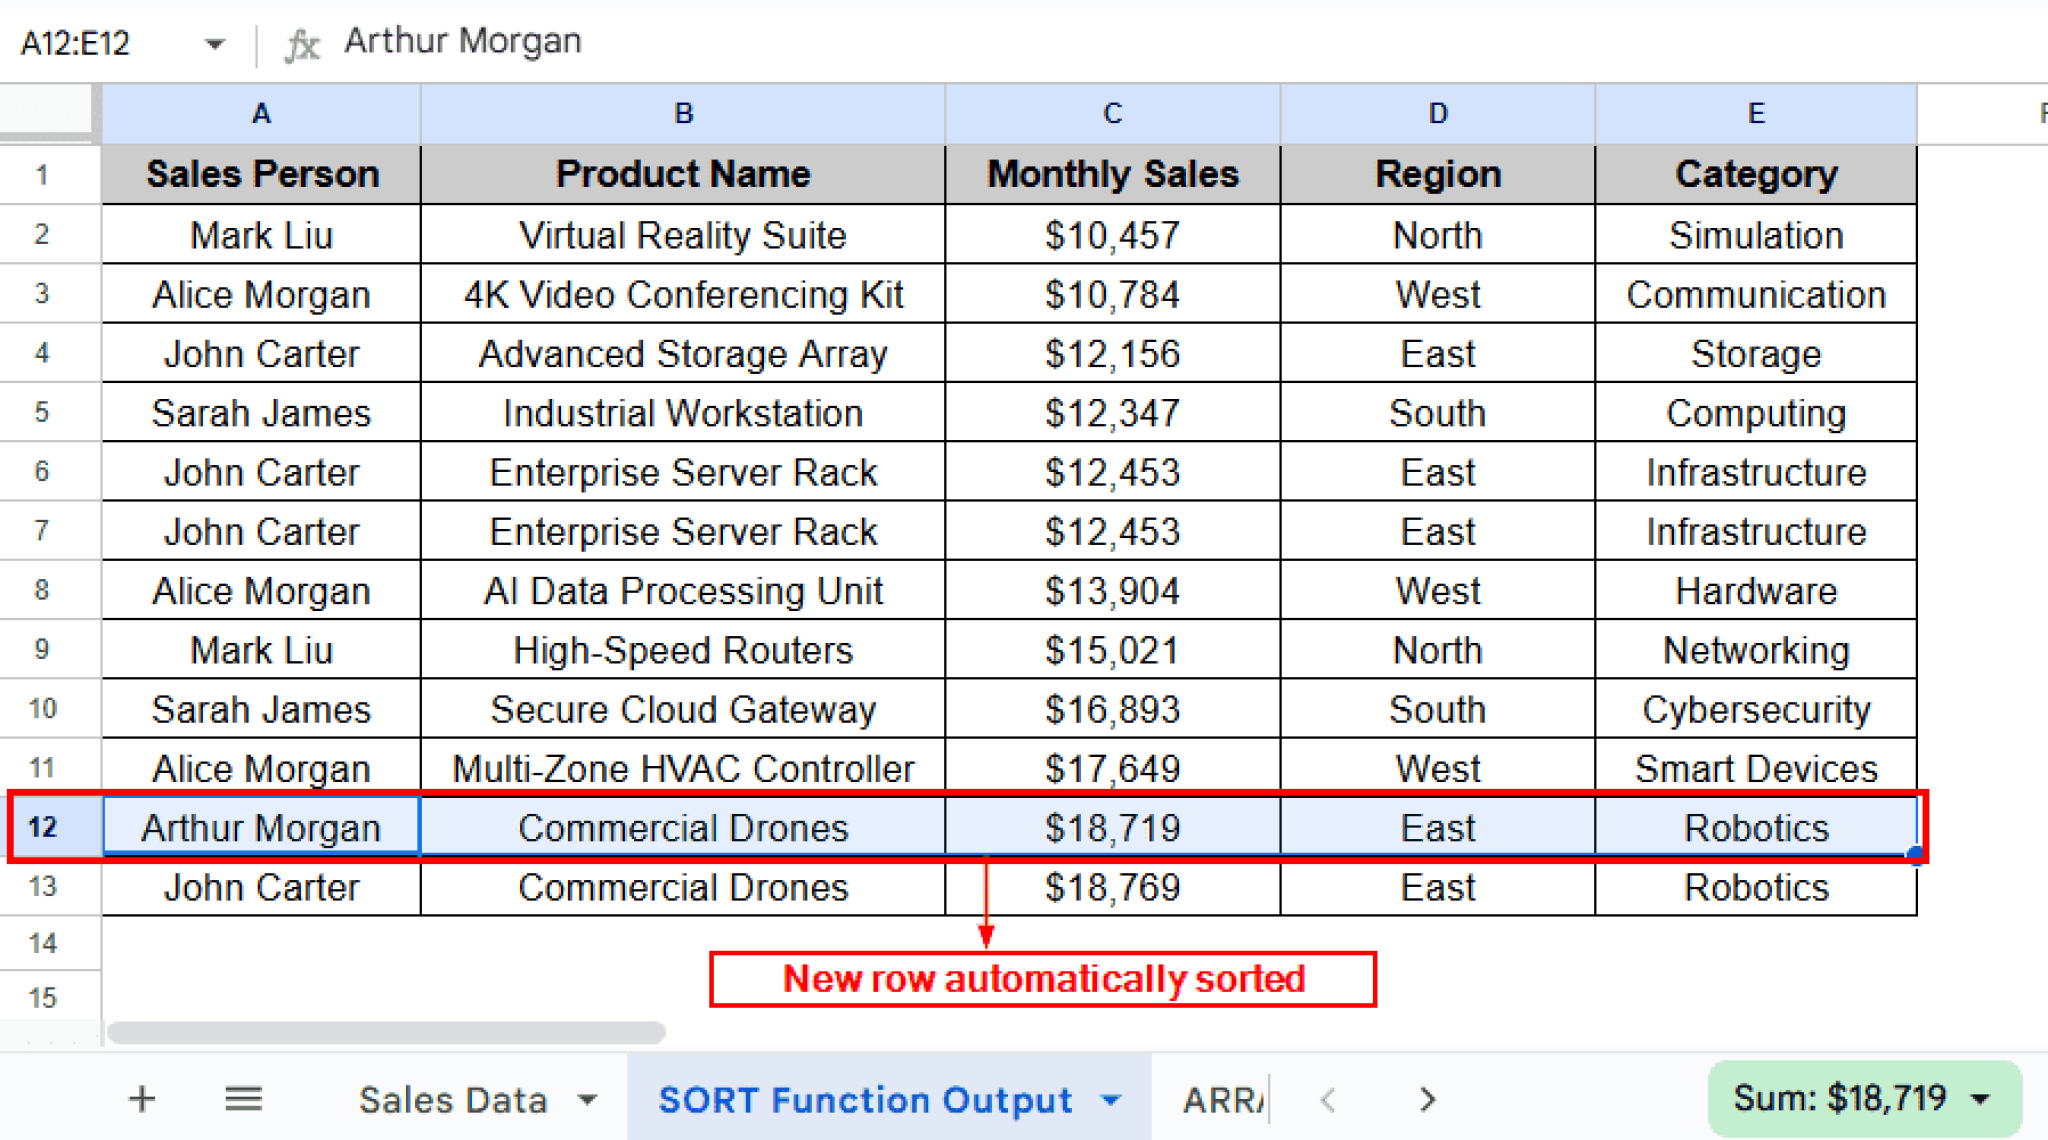Open the Sum aggregation dropdown
The height and width of the screenshot is (1140, 2048).
1982,1097
